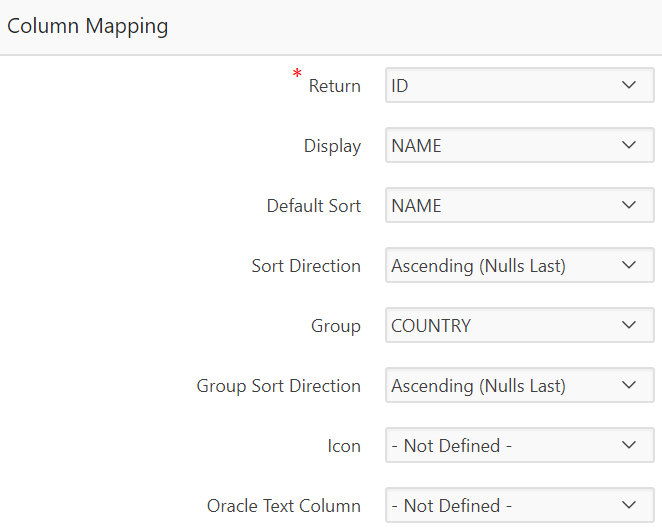Click the Oracle Text Column label text
662x532 pixels.
[x=283, y=506]
